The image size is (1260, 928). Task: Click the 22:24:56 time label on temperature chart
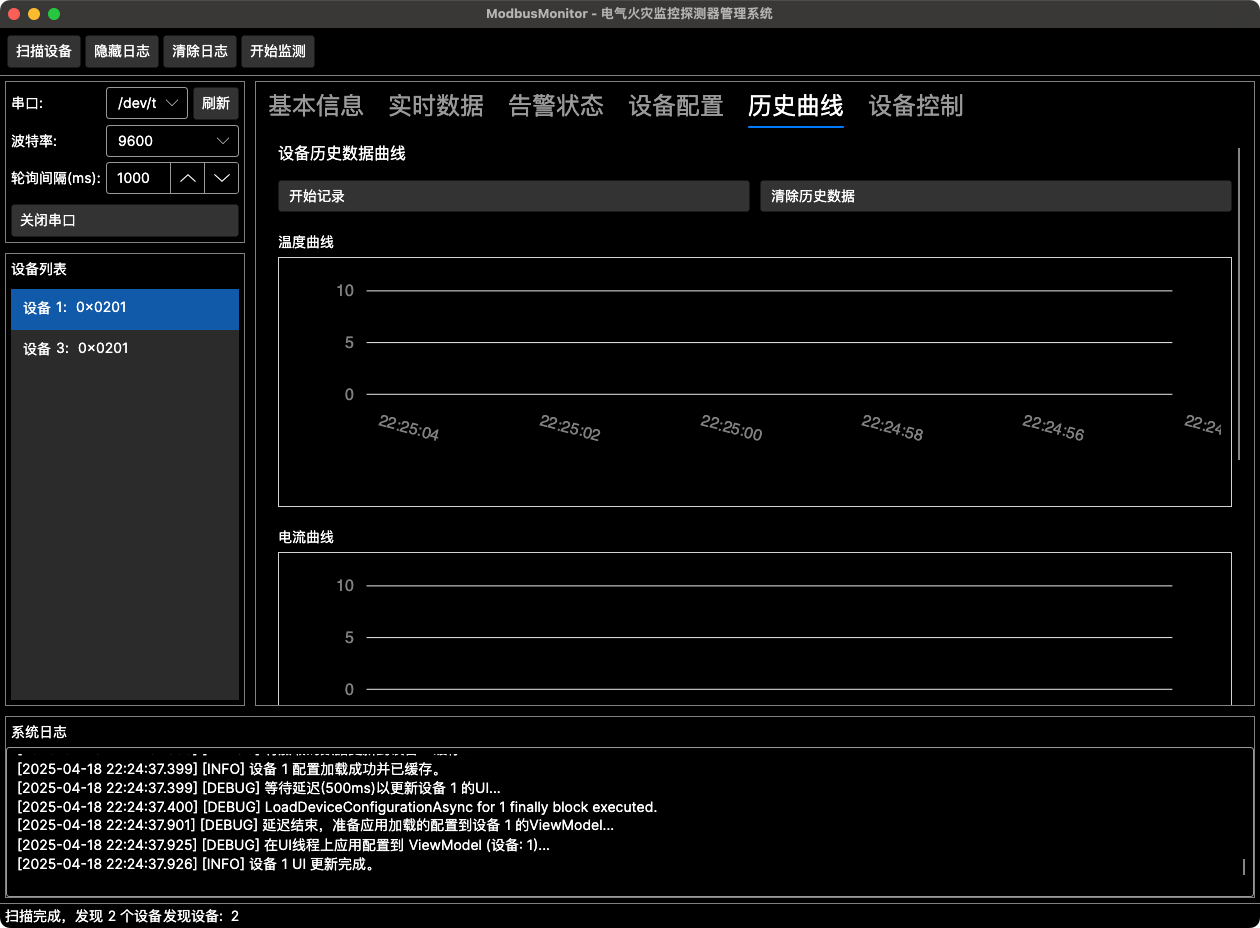(1053, 428)
